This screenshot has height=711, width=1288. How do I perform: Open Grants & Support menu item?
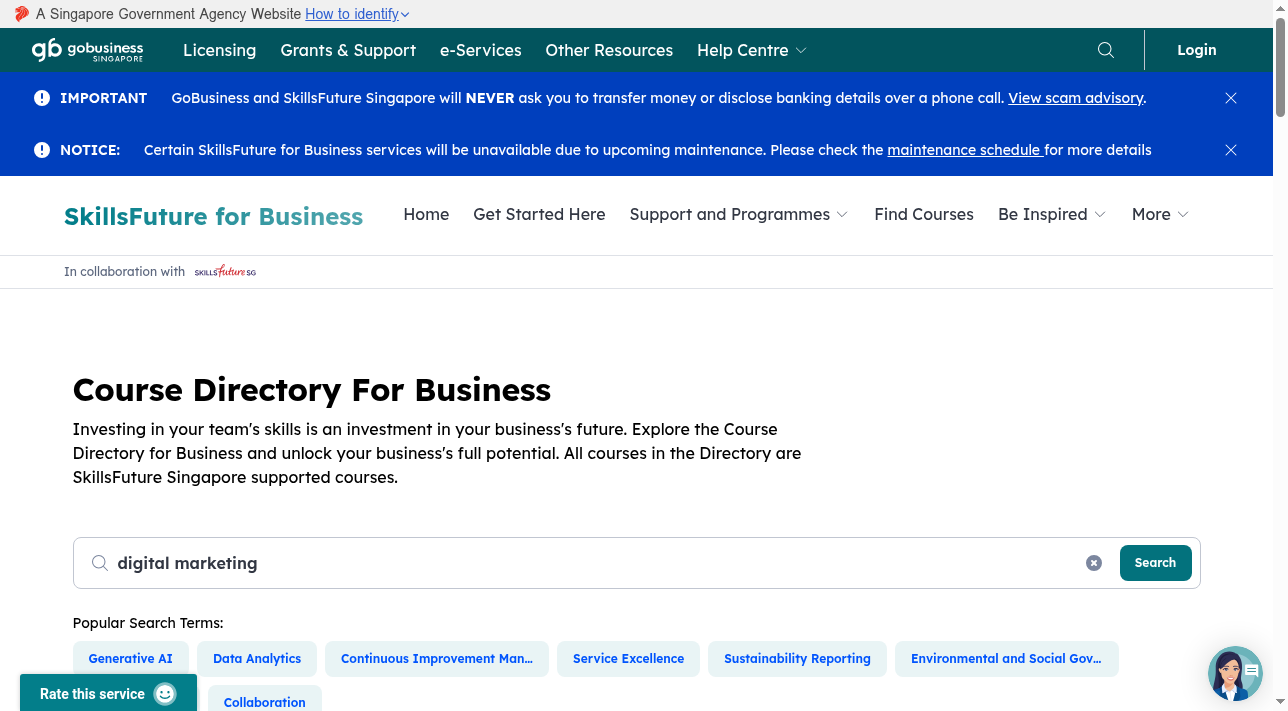[348, 50]
